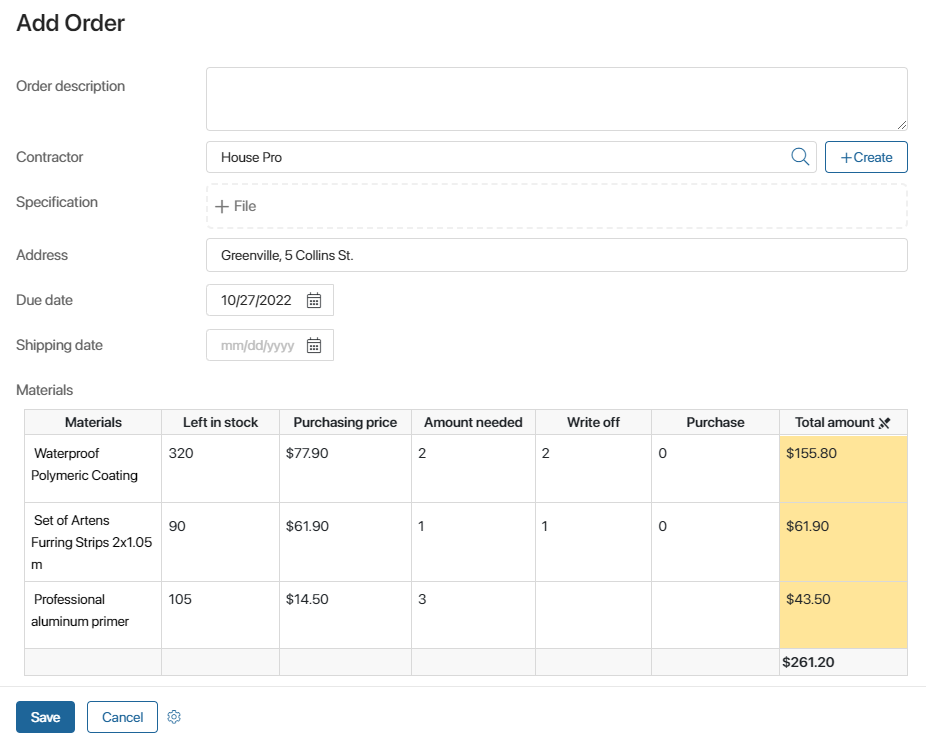Click the highlighted $155.80 total amount cell
Viewport: 926px width, 743px height.
point(842,467)
